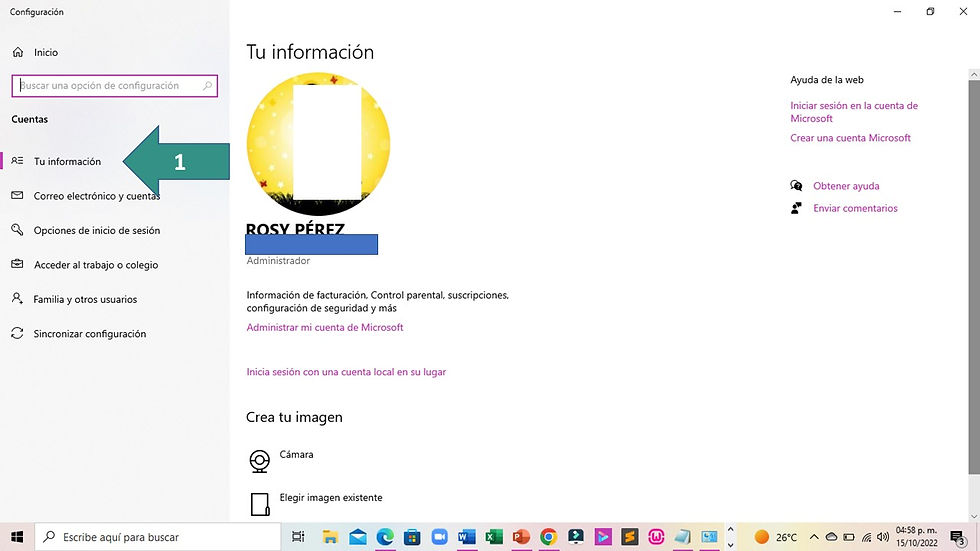
Task: Click the battery tray icon
Action: click(x=849, y=537)
